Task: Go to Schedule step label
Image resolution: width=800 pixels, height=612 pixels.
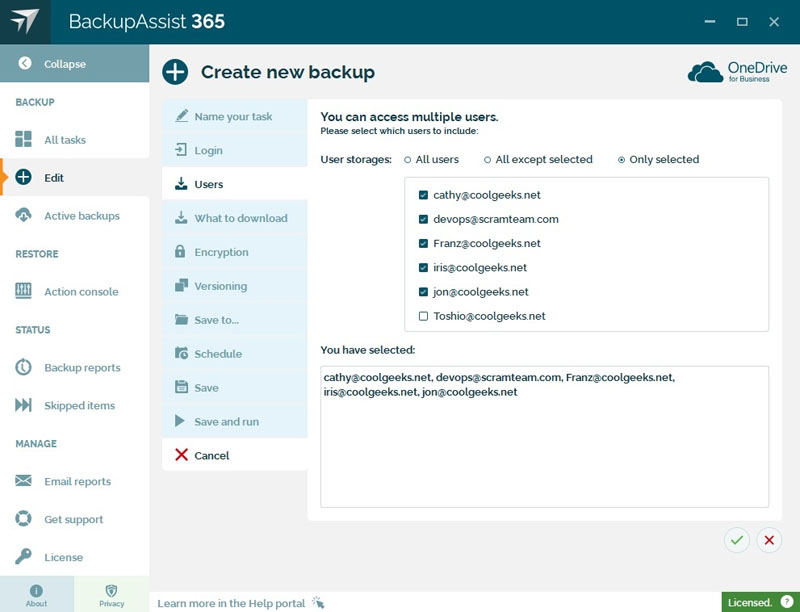Action: pyautogui.click(x=218, y=353)
